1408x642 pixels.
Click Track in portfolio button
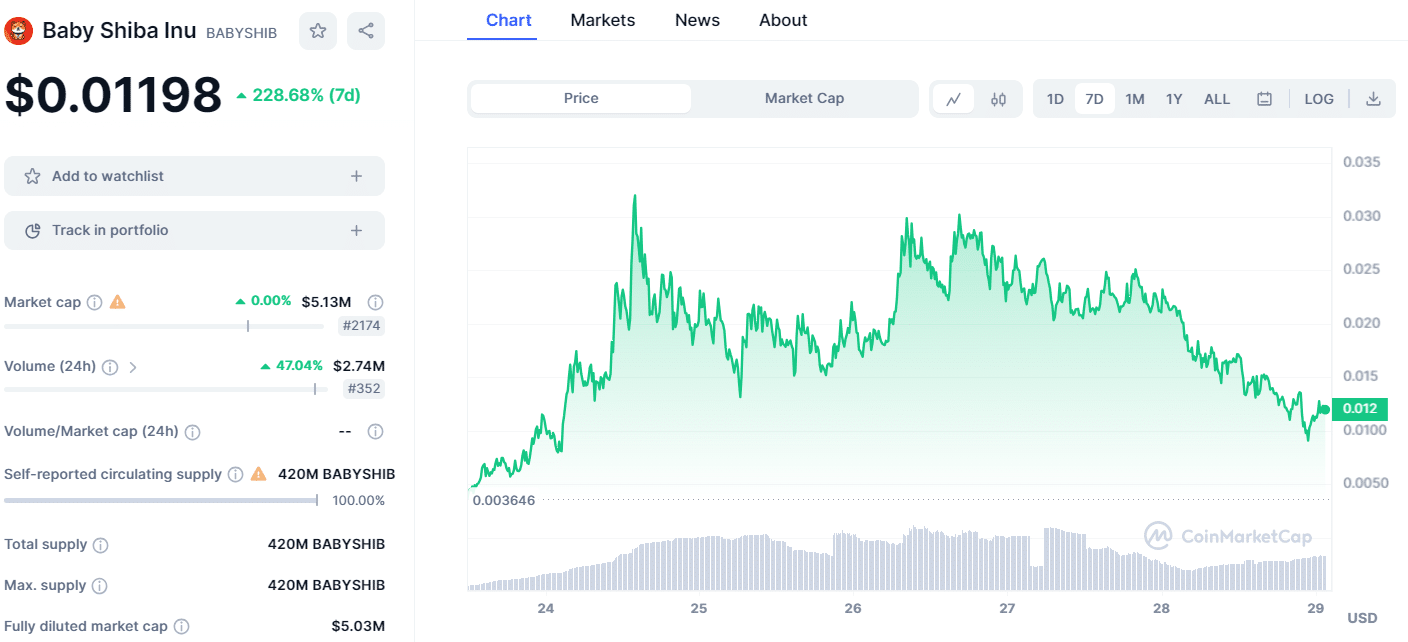(194, 230)
